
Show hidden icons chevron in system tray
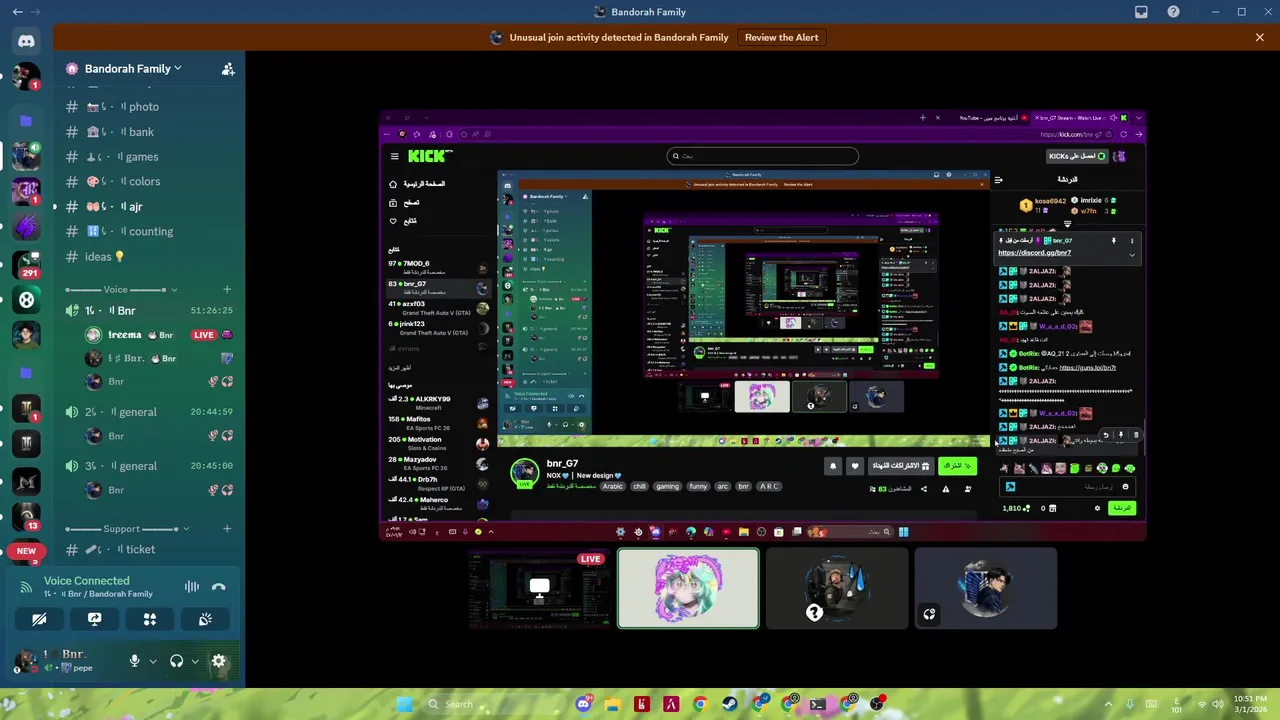pyautogui.click(x=1110, y=704)
